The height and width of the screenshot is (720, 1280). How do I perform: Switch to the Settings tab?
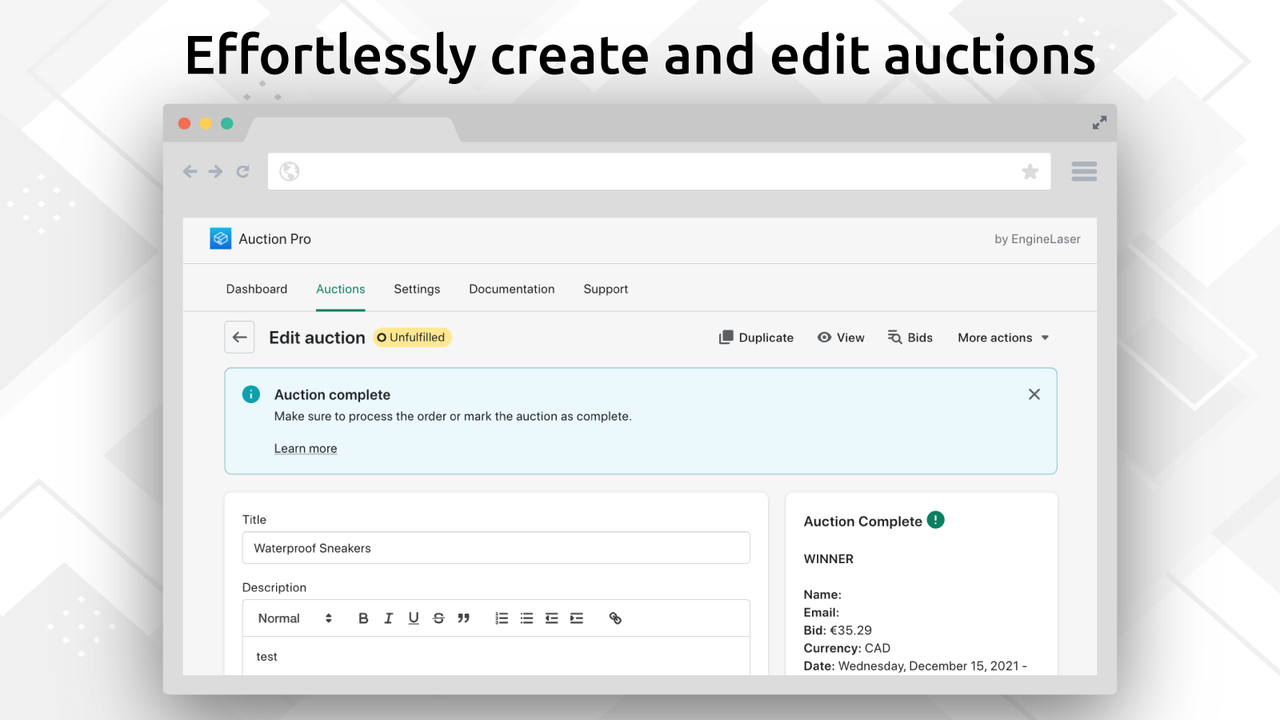(x=417, y=289)
